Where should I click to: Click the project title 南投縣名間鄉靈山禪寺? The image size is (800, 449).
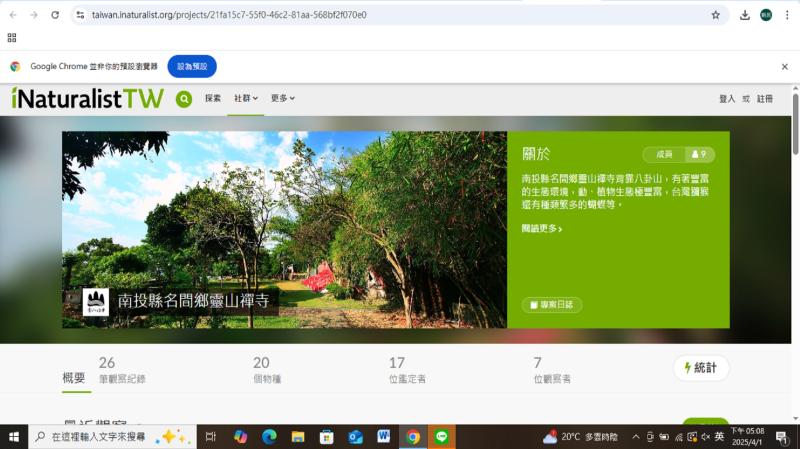pyautogui.click(x=193, y=300)
